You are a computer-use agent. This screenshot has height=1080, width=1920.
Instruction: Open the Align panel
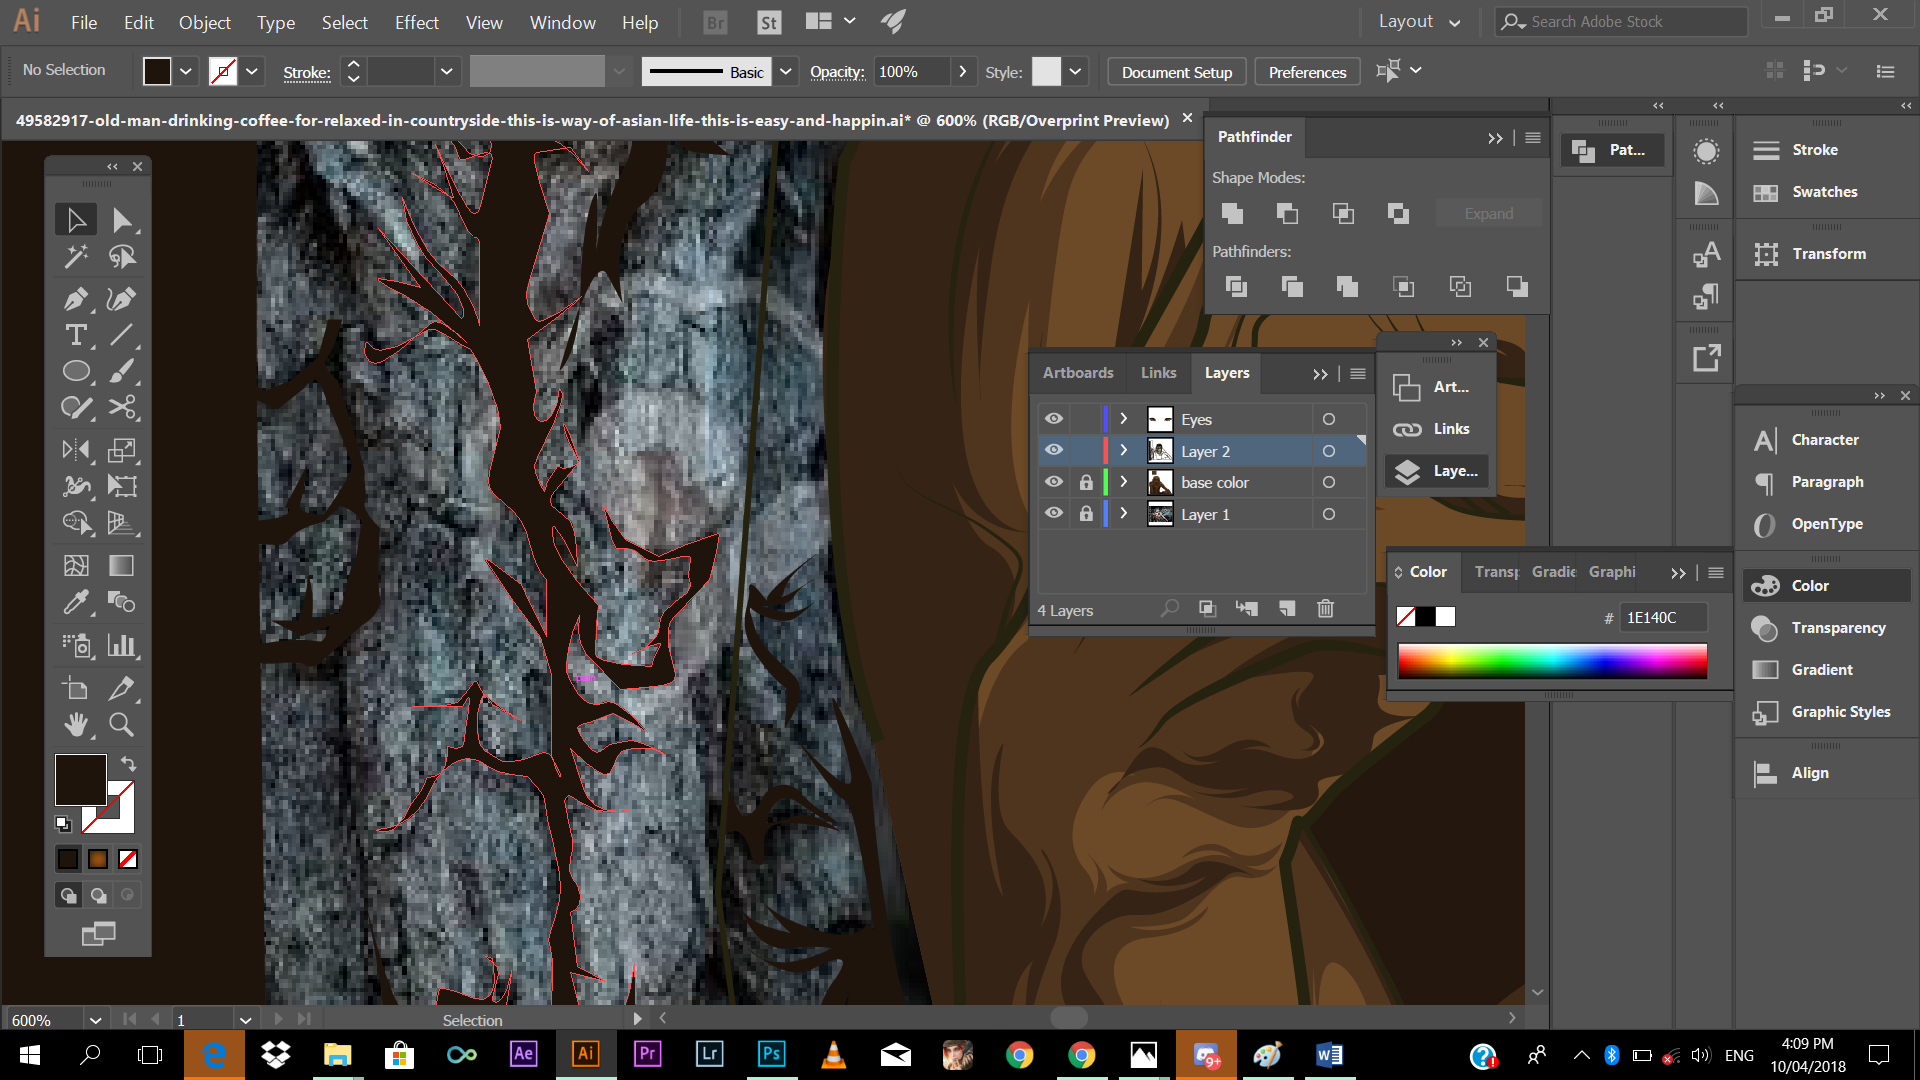pos(1810,773)
